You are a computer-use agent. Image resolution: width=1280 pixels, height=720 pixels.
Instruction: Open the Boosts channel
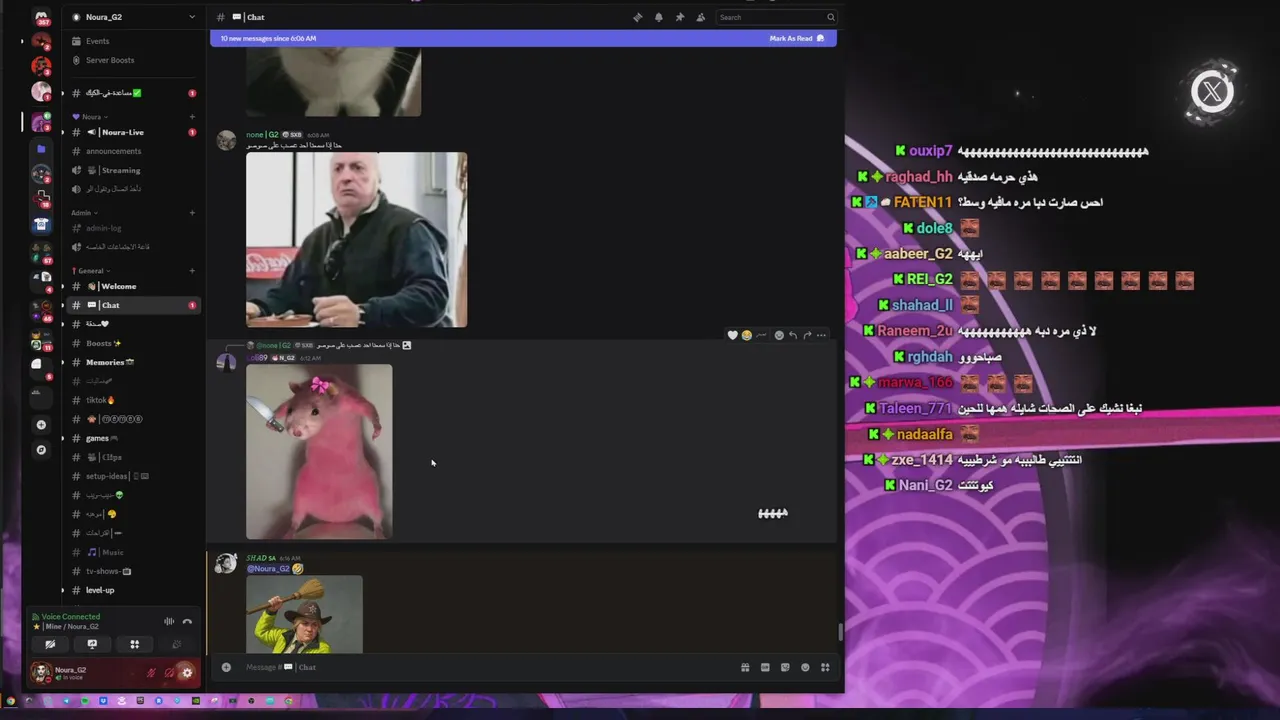[x=133, y=343]
